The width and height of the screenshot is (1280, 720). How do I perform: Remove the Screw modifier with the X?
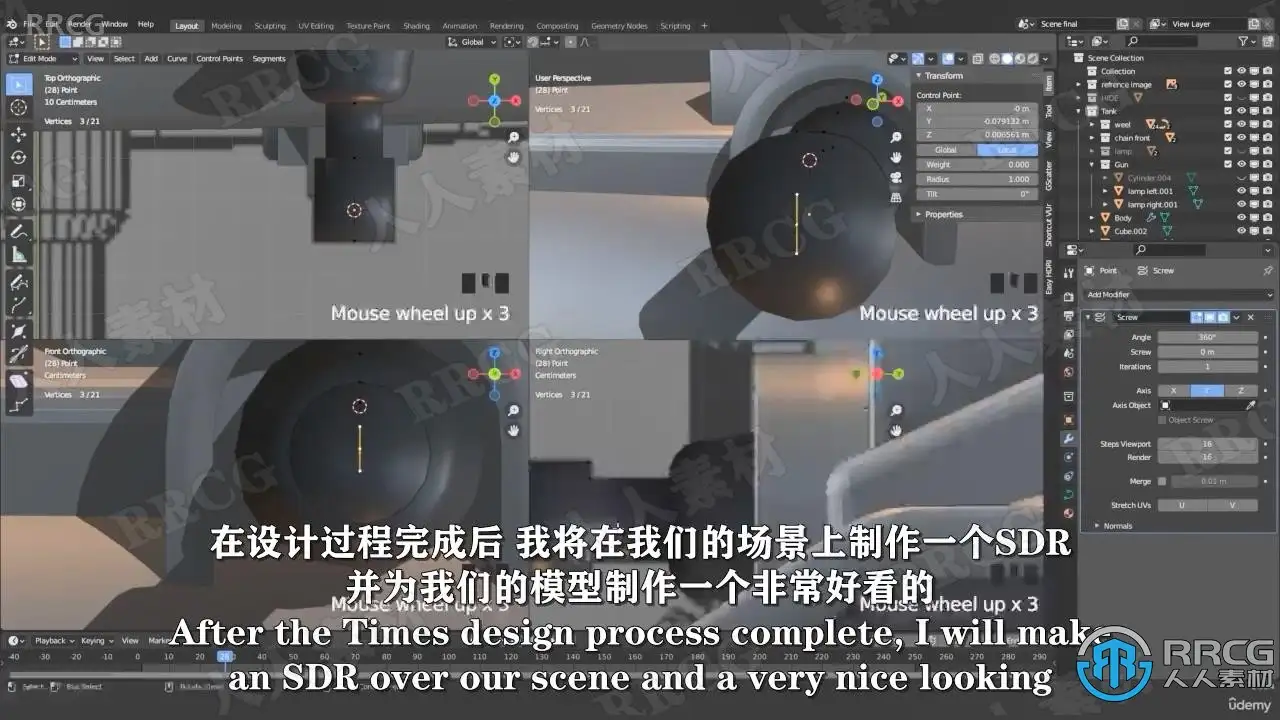[1250, 317]
